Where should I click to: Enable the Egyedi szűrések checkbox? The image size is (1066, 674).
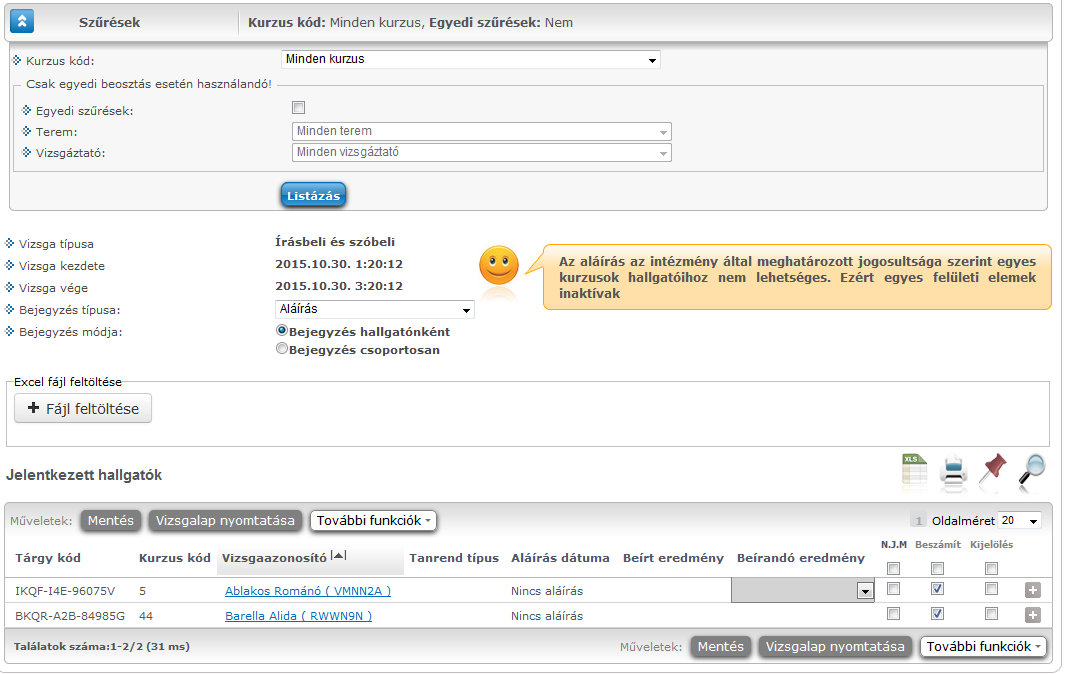[x=298, y=107]
